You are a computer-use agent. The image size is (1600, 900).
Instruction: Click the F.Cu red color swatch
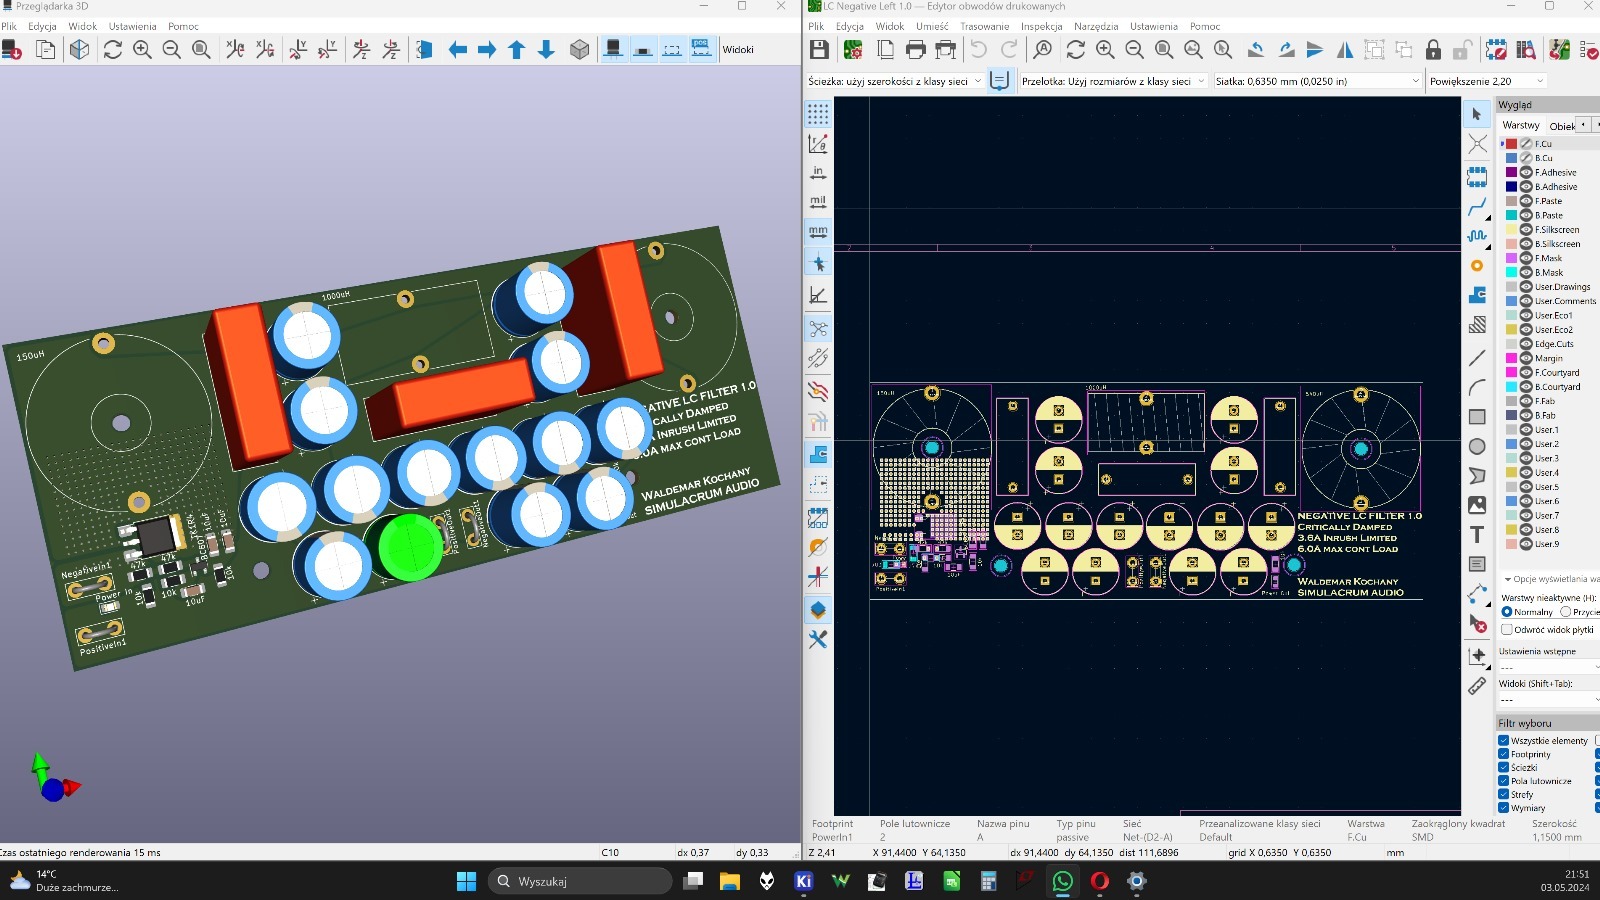click(1512, 144)
